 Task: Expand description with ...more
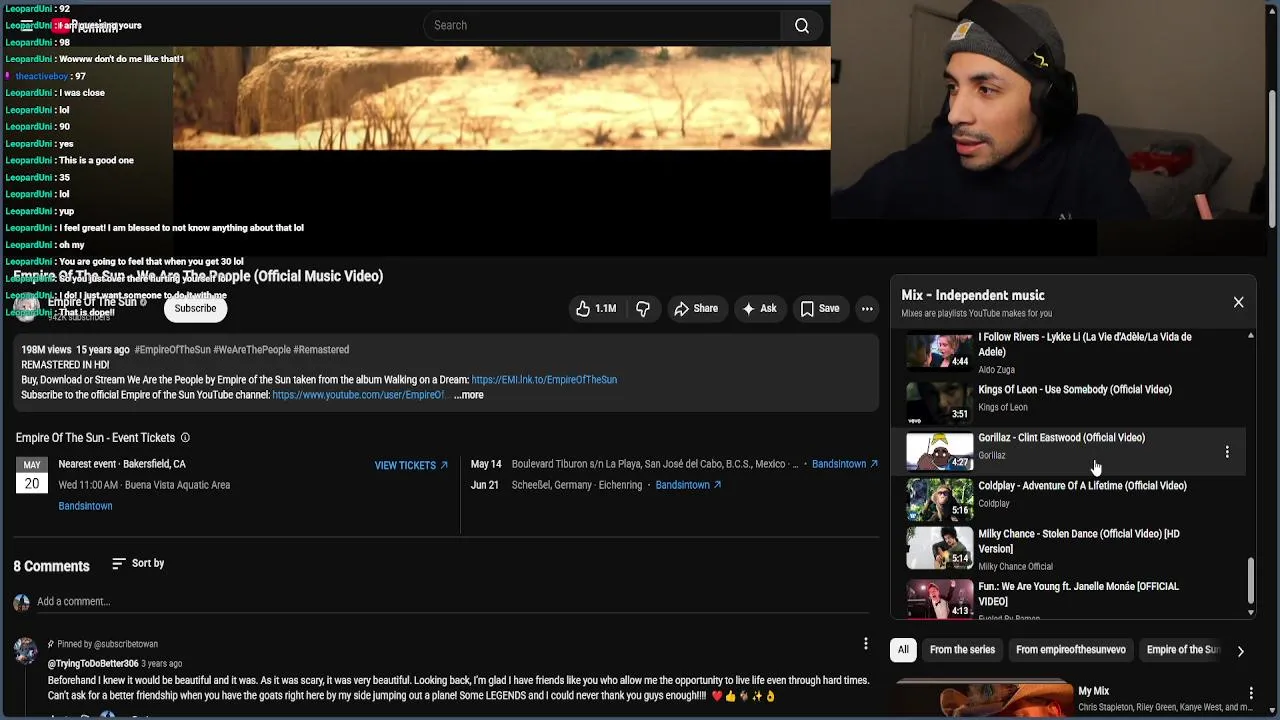tap(468, 395)
